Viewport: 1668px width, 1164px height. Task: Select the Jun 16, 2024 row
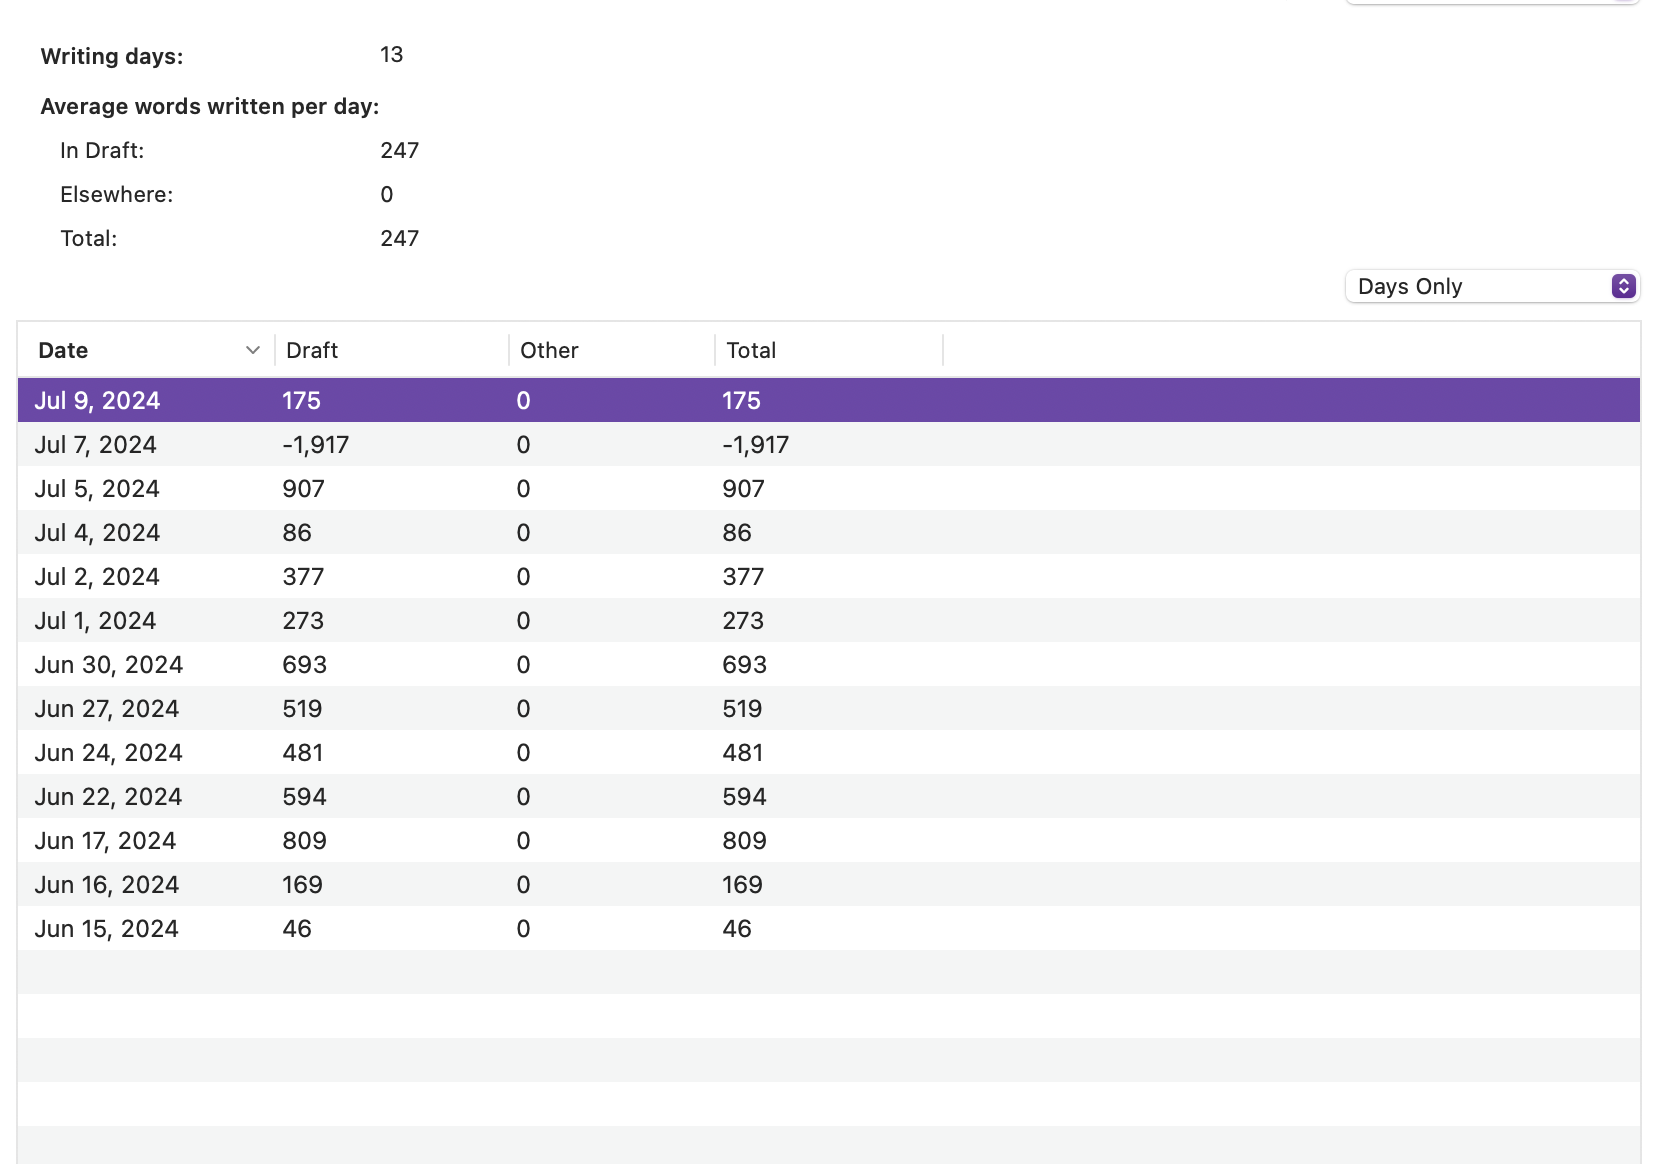pos(829,884)
